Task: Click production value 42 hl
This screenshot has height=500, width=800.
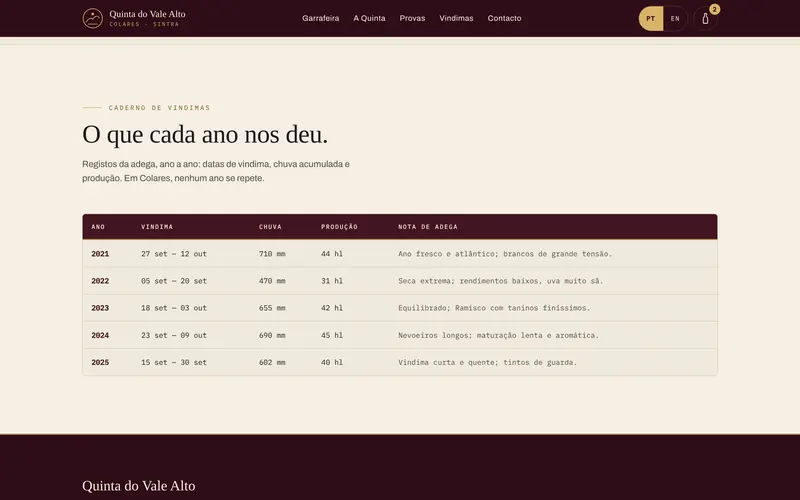Action: click(332, 308)
